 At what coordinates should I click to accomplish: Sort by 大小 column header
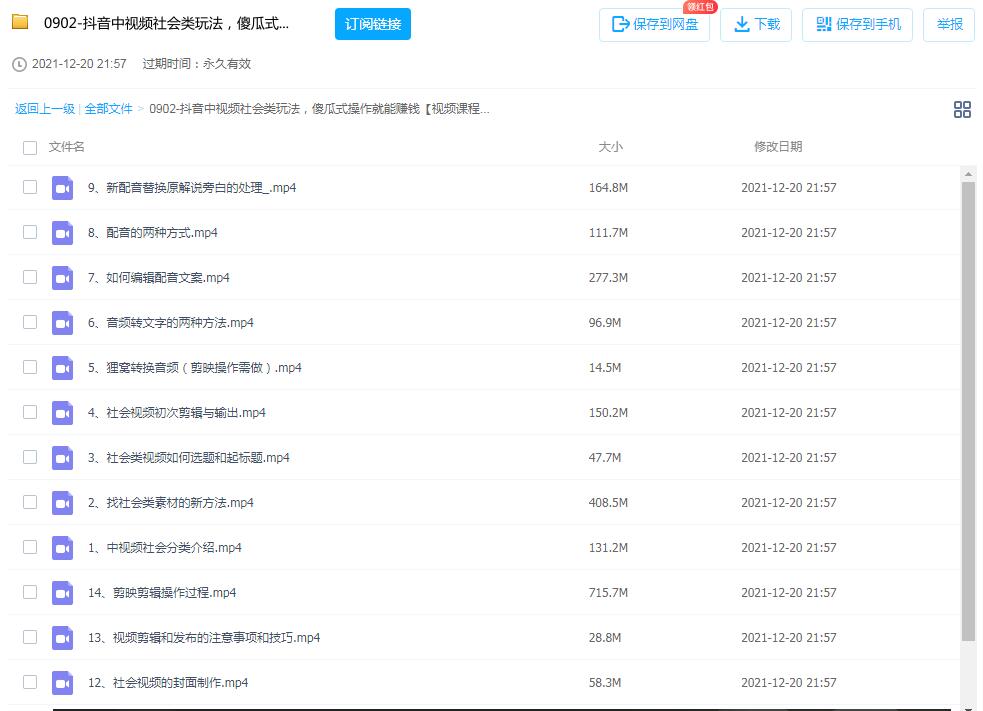[610, 147]
